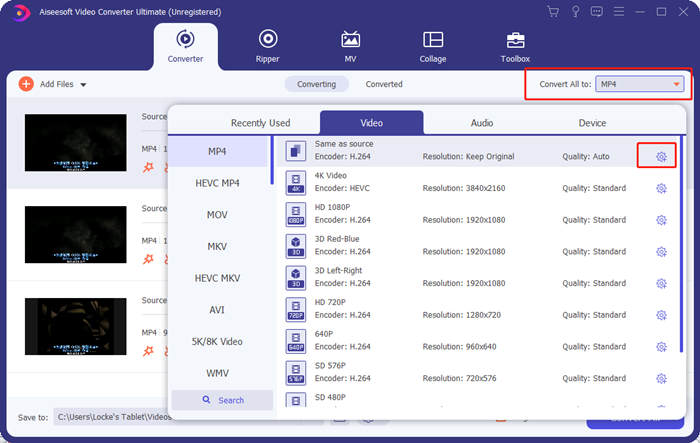Click the third video thumbnail
The height and width of the screenshot is (443, 700).
[75, 327]
